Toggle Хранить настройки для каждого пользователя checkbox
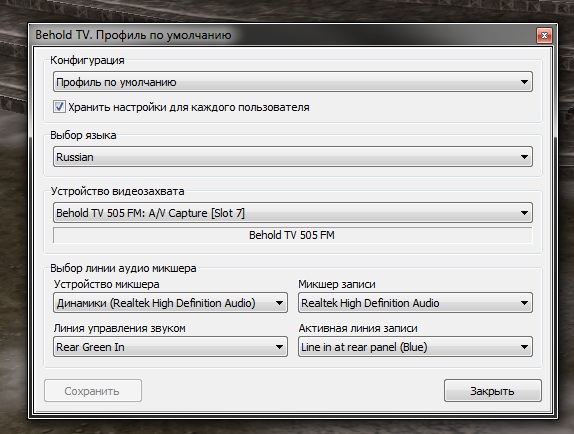 [59, 107]
